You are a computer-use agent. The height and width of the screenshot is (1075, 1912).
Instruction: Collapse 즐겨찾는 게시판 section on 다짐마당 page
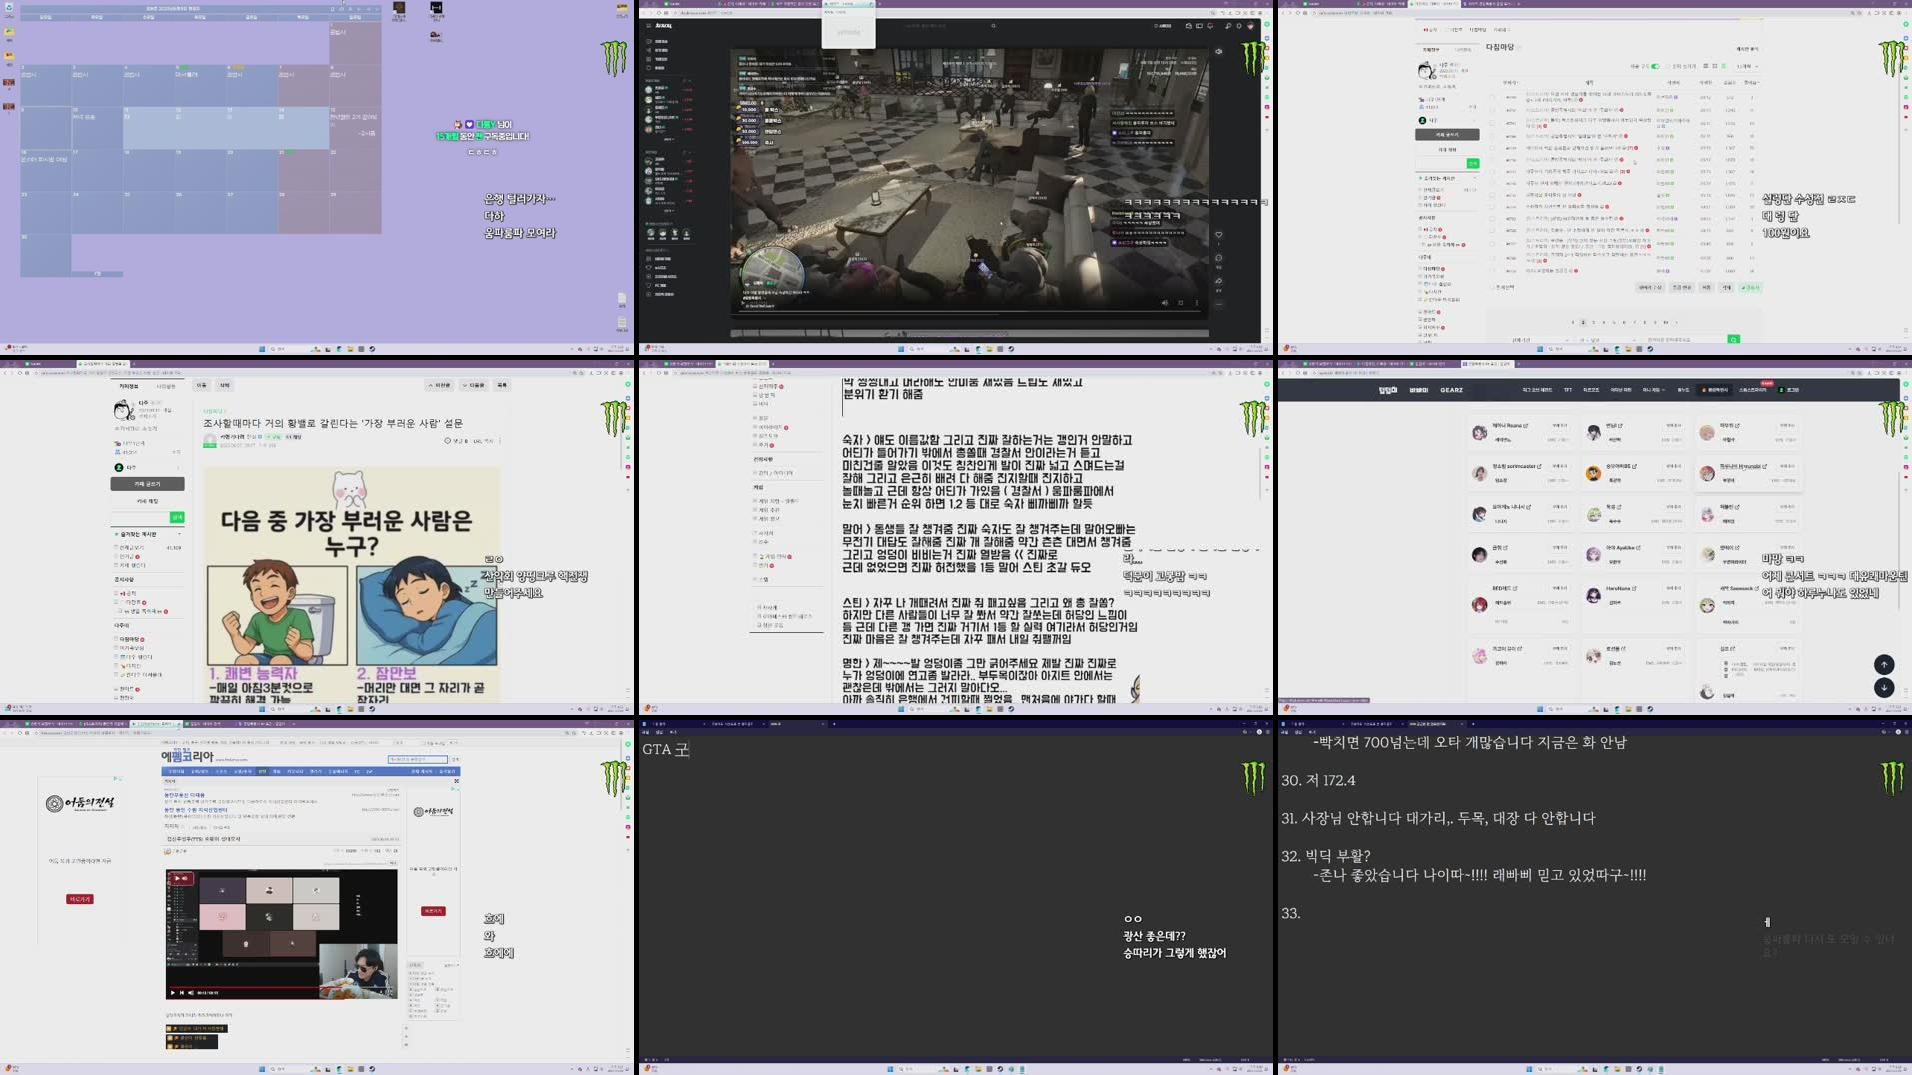[x=1475, y=178]
